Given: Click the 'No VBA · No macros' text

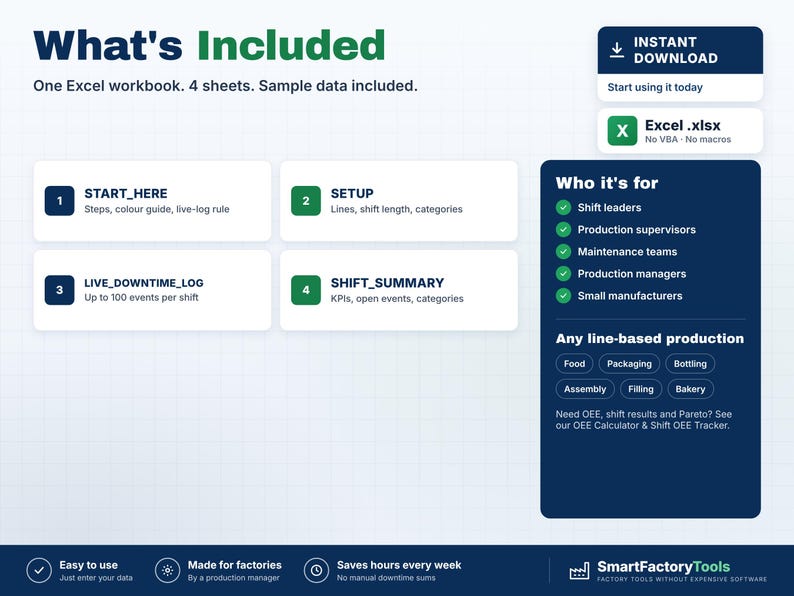Looking at the screenshot, I should [688, 139].
